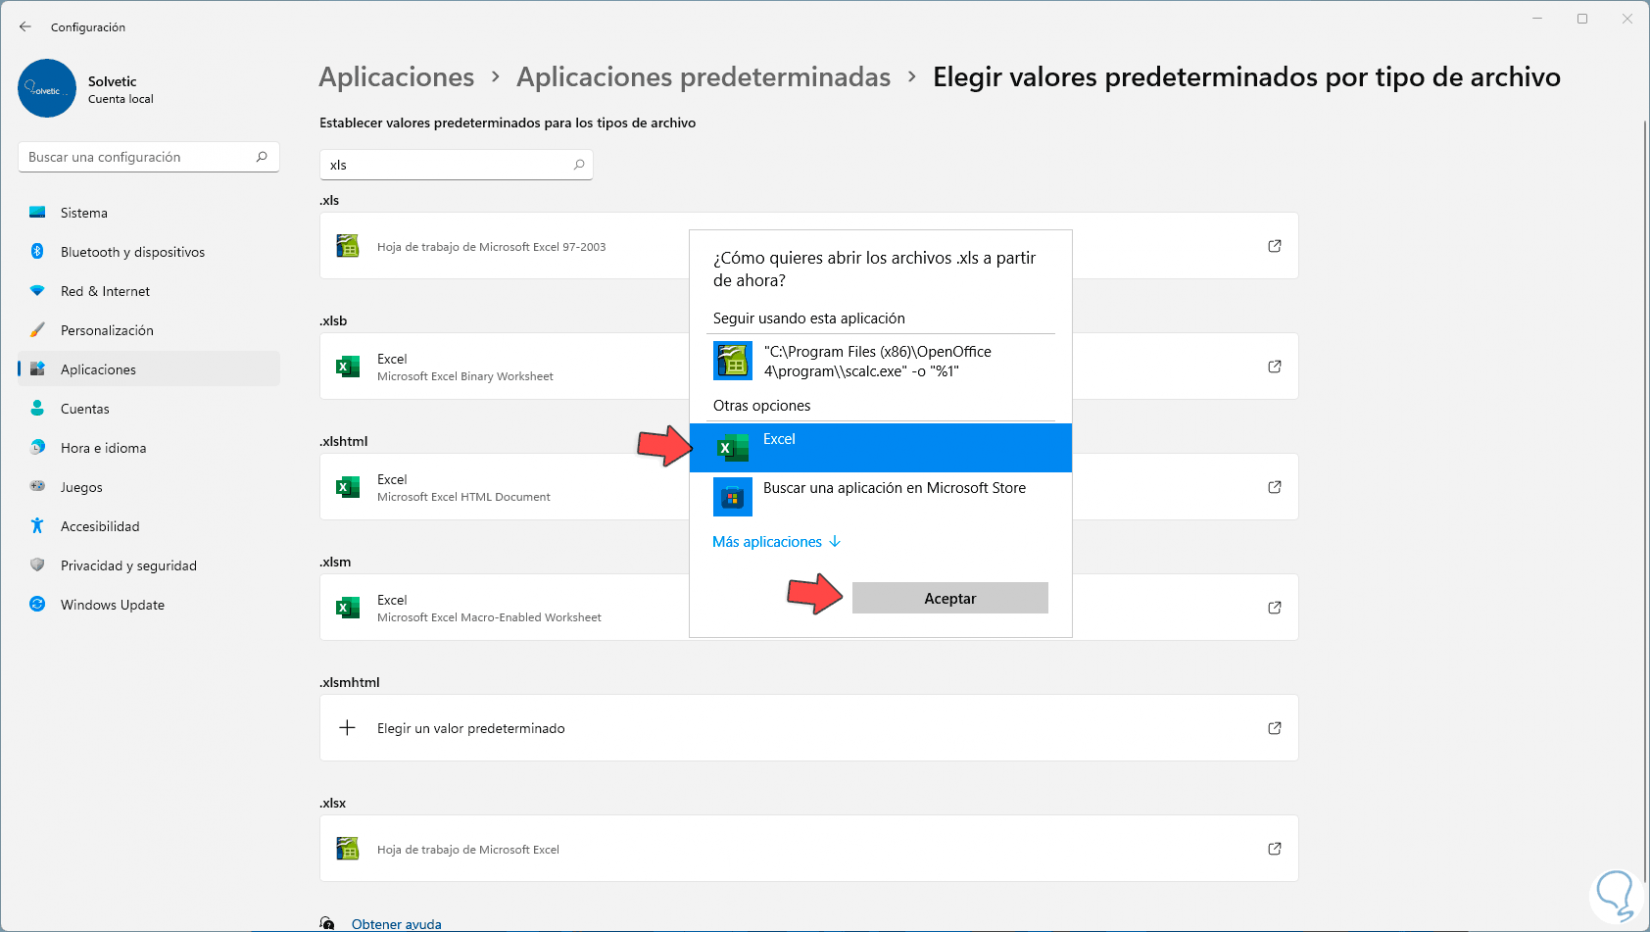
Task: Open Privacidad y seguridad settings
Action: [x=149, y=565]
